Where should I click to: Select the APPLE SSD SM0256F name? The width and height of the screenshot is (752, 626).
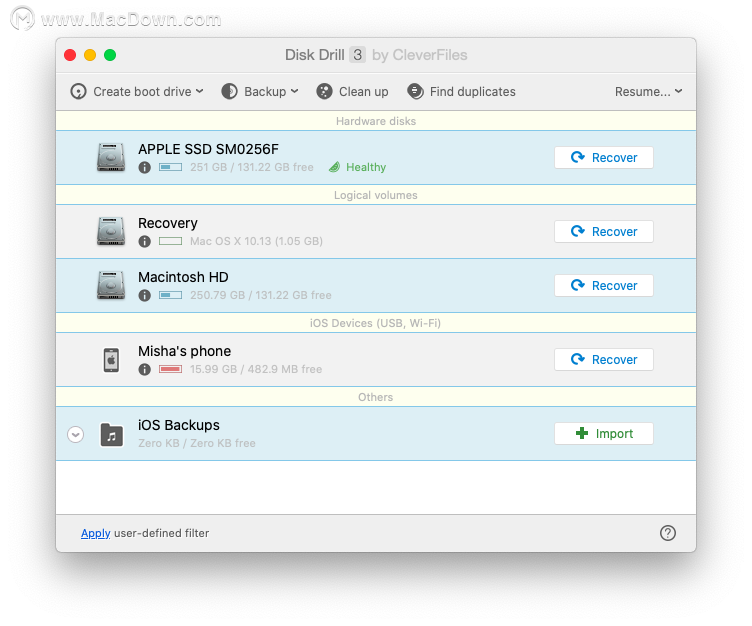[208, 149]
